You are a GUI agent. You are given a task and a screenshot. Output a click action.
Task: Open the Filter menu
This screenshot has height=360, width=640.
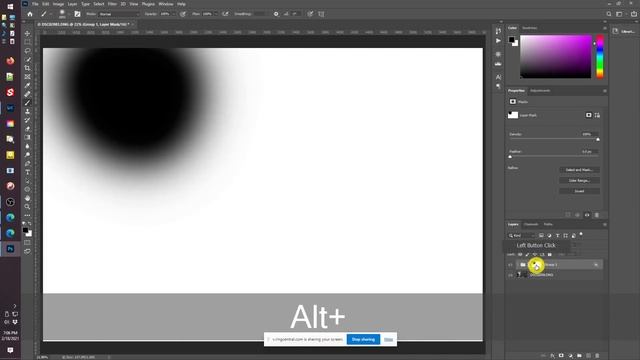(112, 4)
